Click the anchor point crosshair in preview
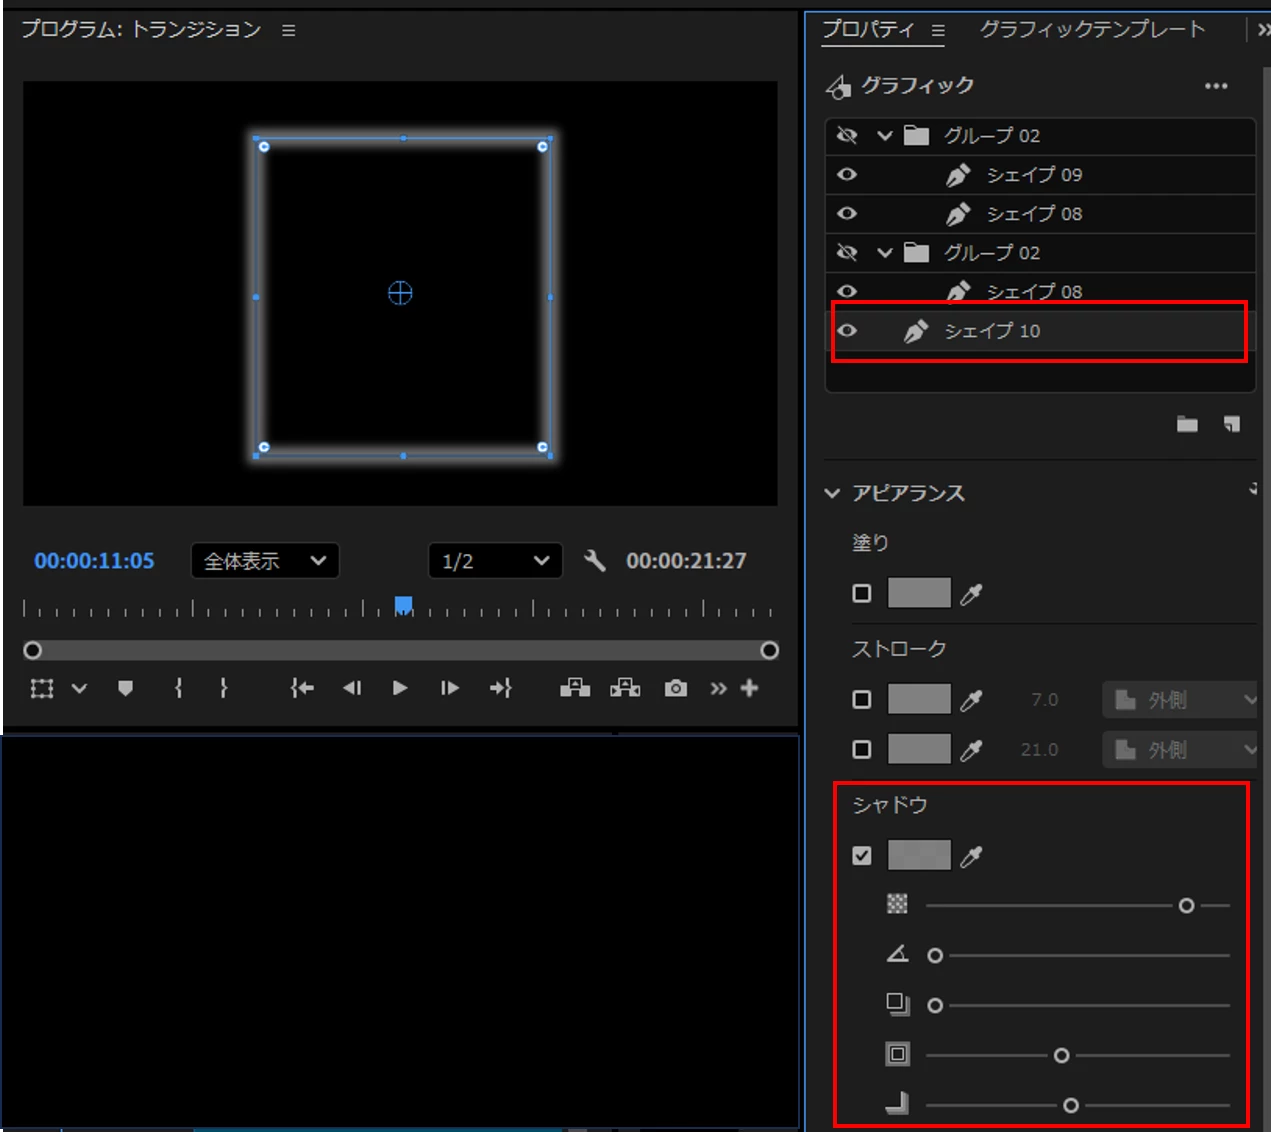The height and width of the screenshot is (1132, 1271). pos(400,293)
